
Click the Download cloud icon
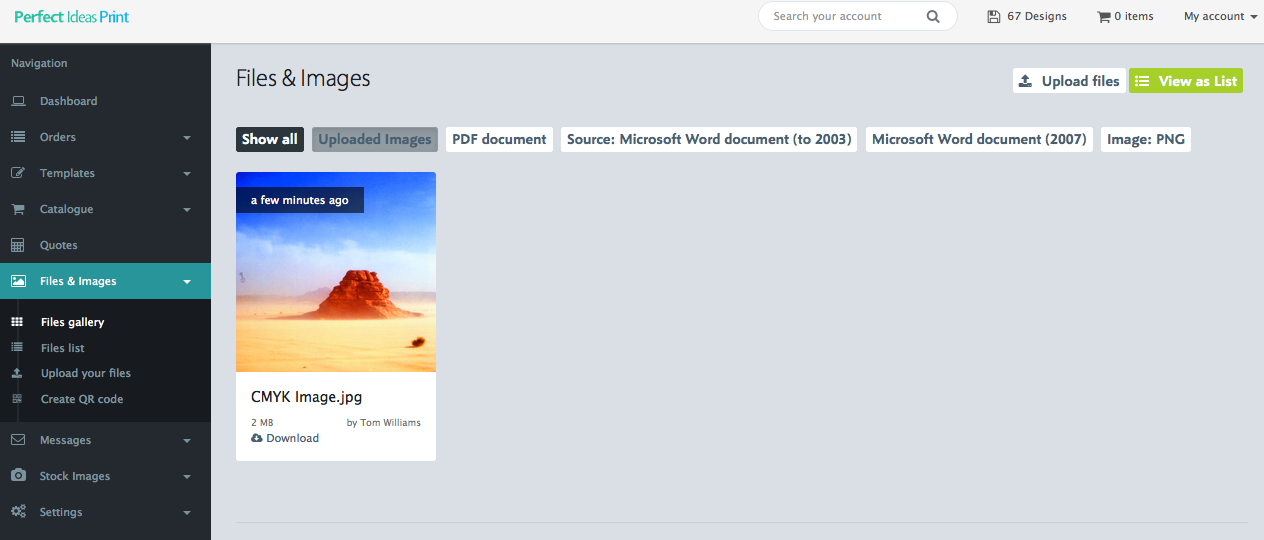(257, 438)
